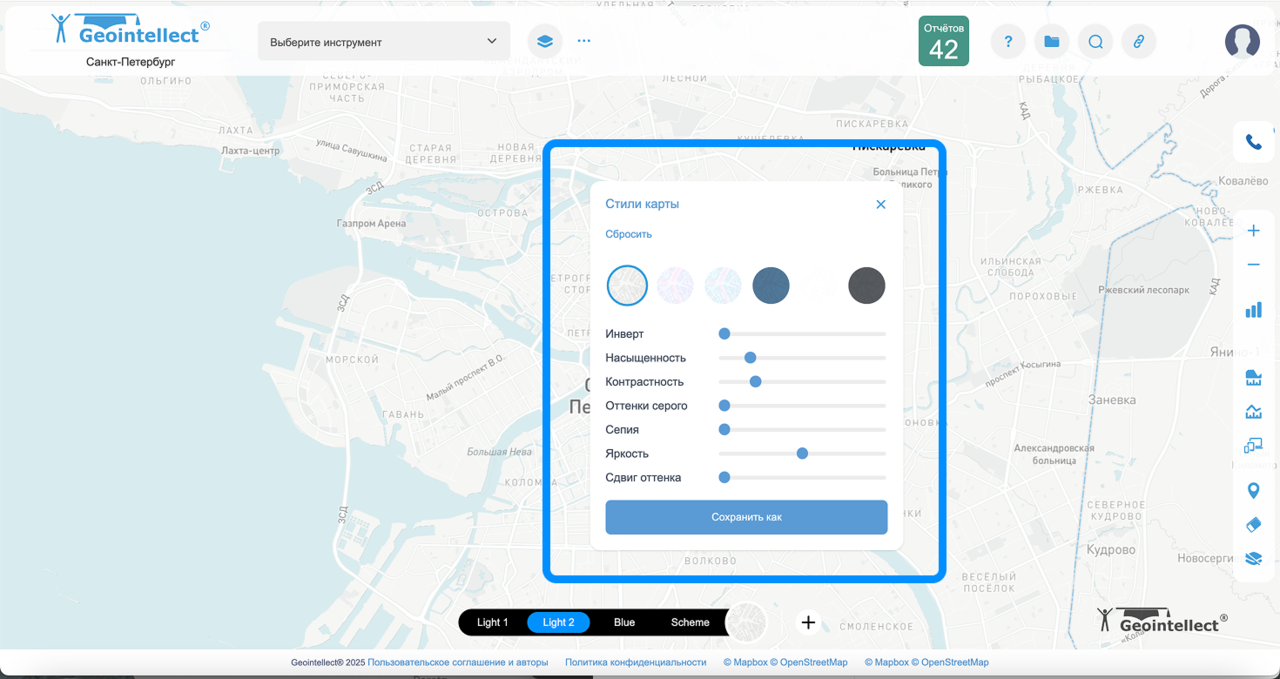Switch to the Blue map style
This screenshot has width=1280, height=679.
(624, 622)
